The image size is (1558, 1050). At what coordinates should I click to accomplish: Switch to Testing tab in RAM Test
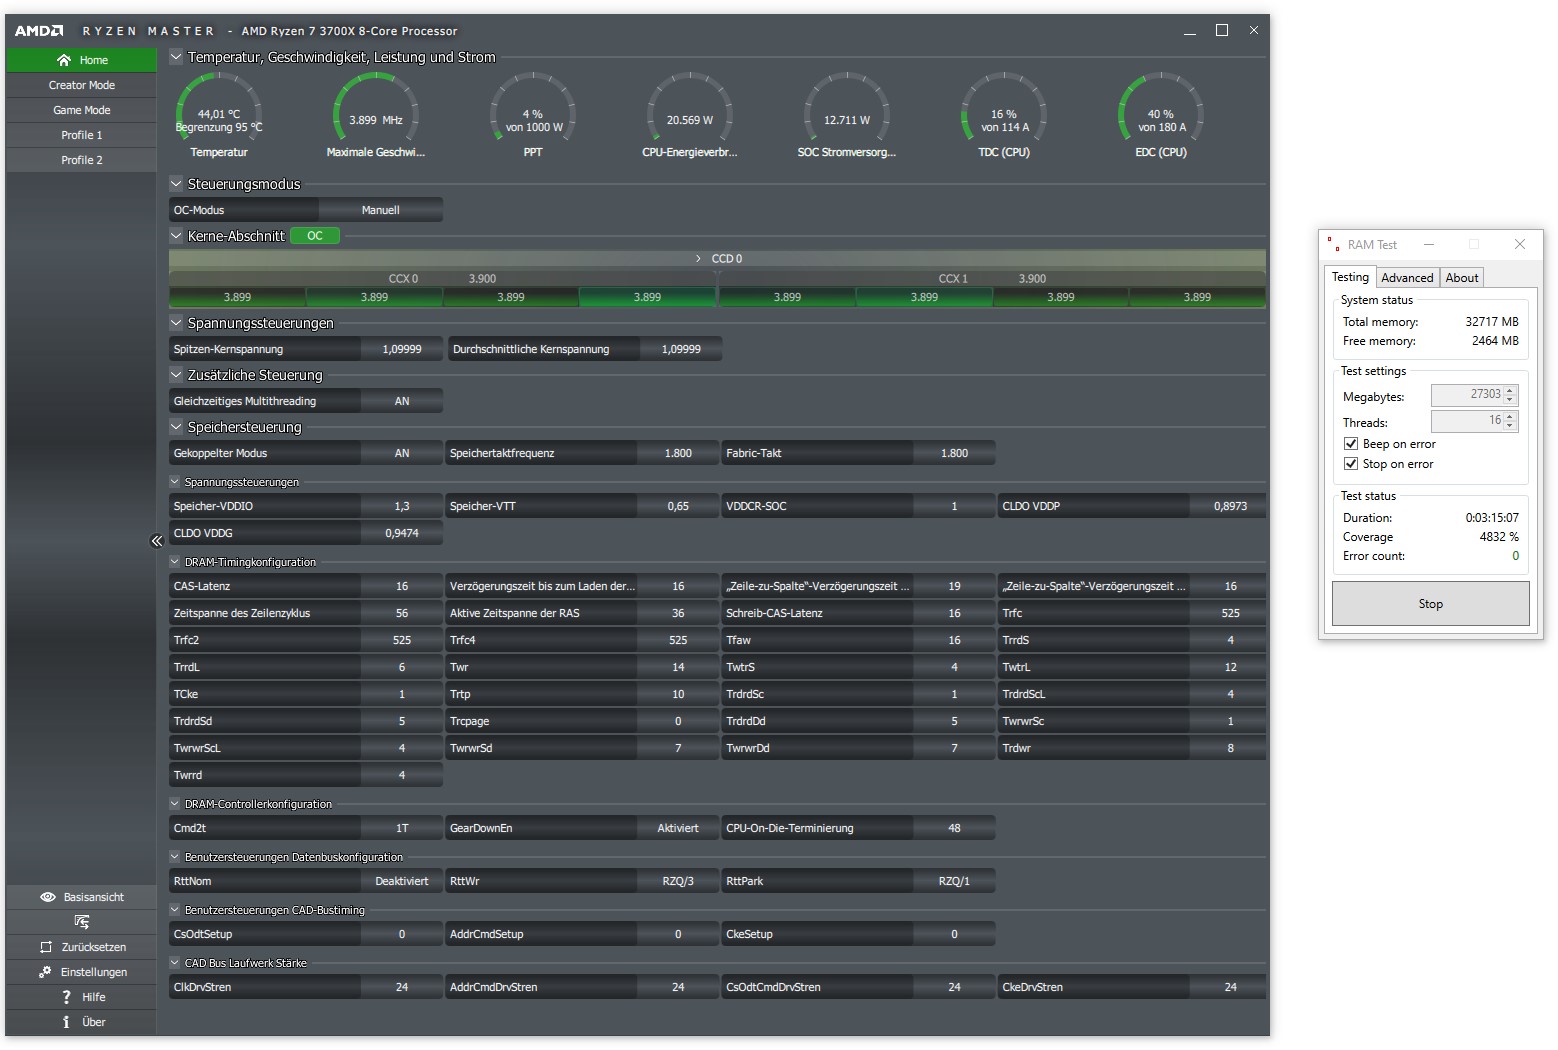(x=1350, y=277)
